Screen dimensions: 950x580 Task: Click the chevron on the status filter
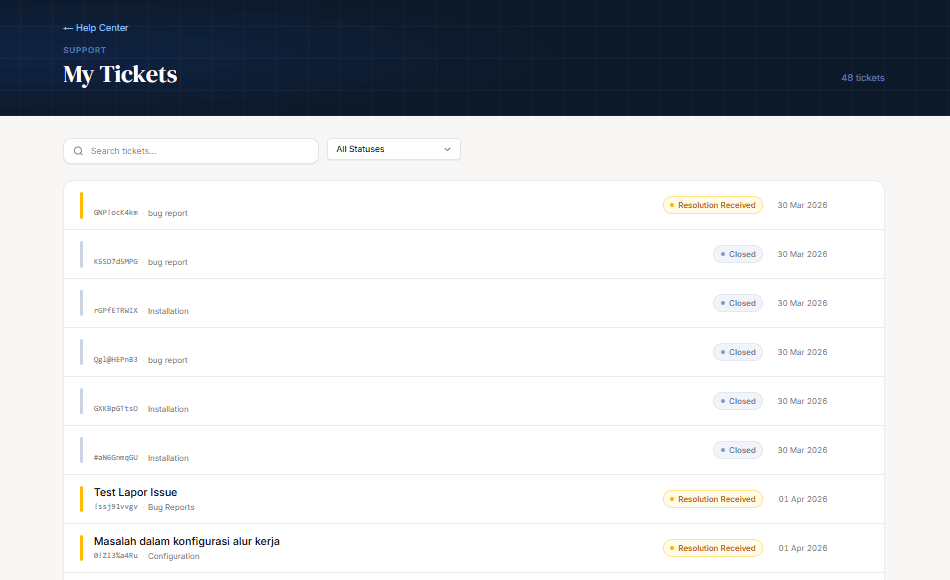pyautogui.click(x=447, y=149)
